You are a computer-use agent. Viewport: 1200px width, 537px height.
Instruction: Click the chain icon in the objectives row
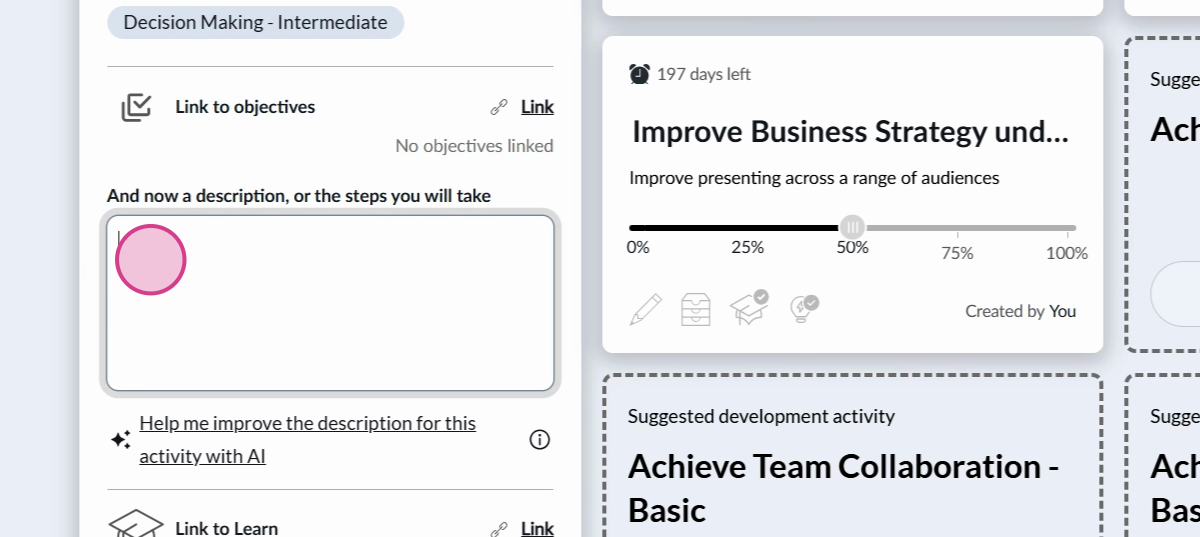pyautogui.click(x=498, y=107)
